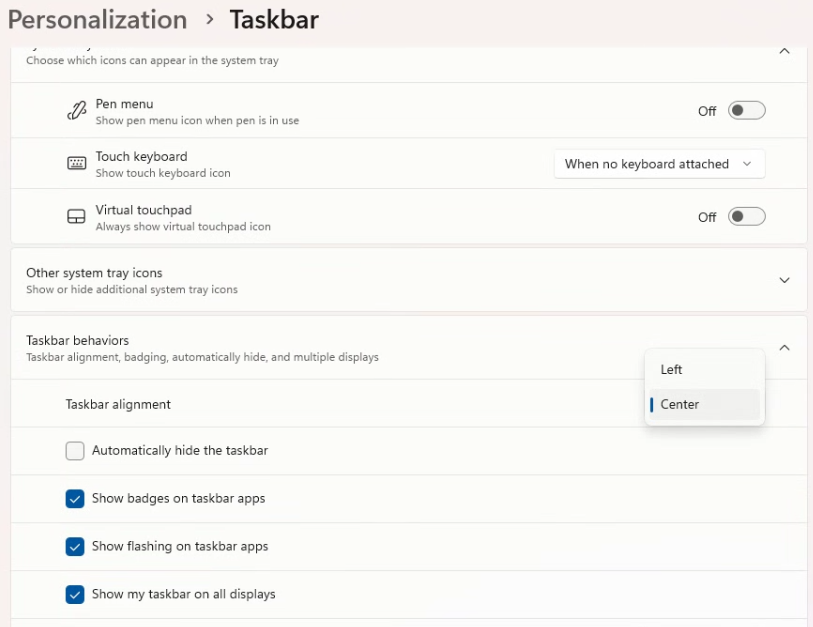Image resolution: width=813 pixels, height=627 pixels.
Task: Click the Taskbar behaviors heading
Action: point(77,341)
